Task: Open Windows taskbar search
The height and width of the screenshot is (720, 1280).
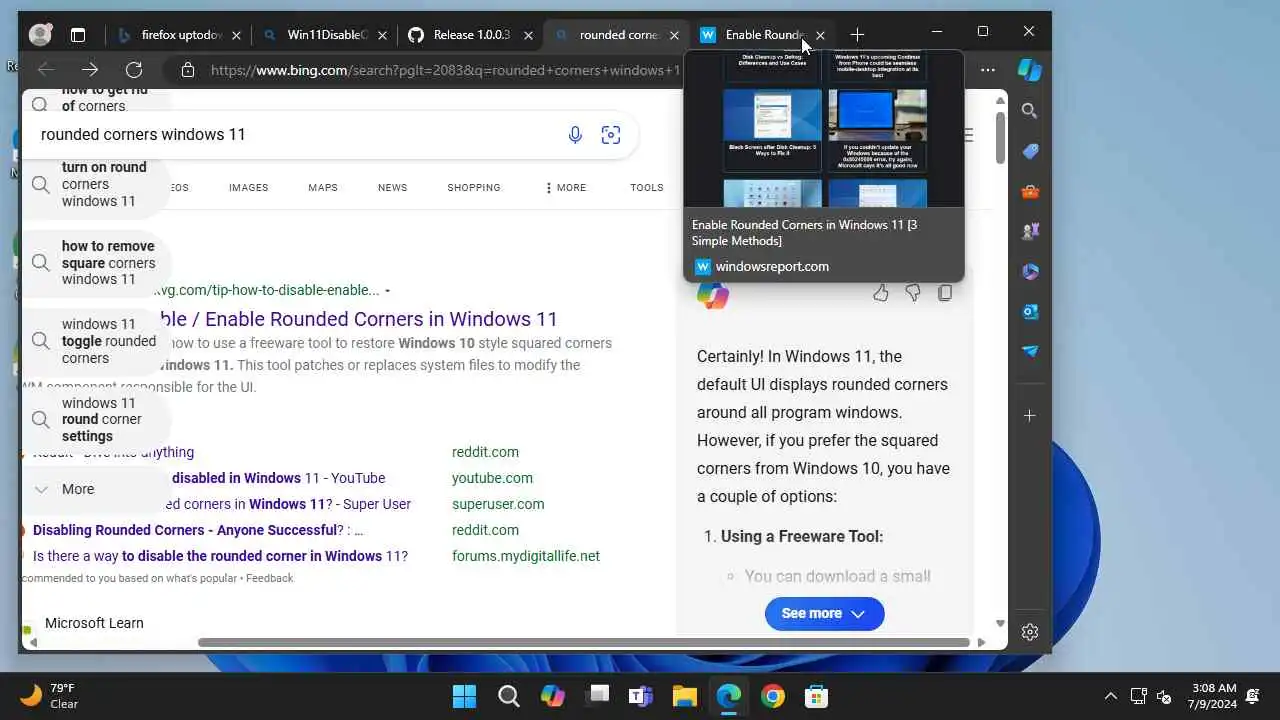Action: tap(508, 696)
